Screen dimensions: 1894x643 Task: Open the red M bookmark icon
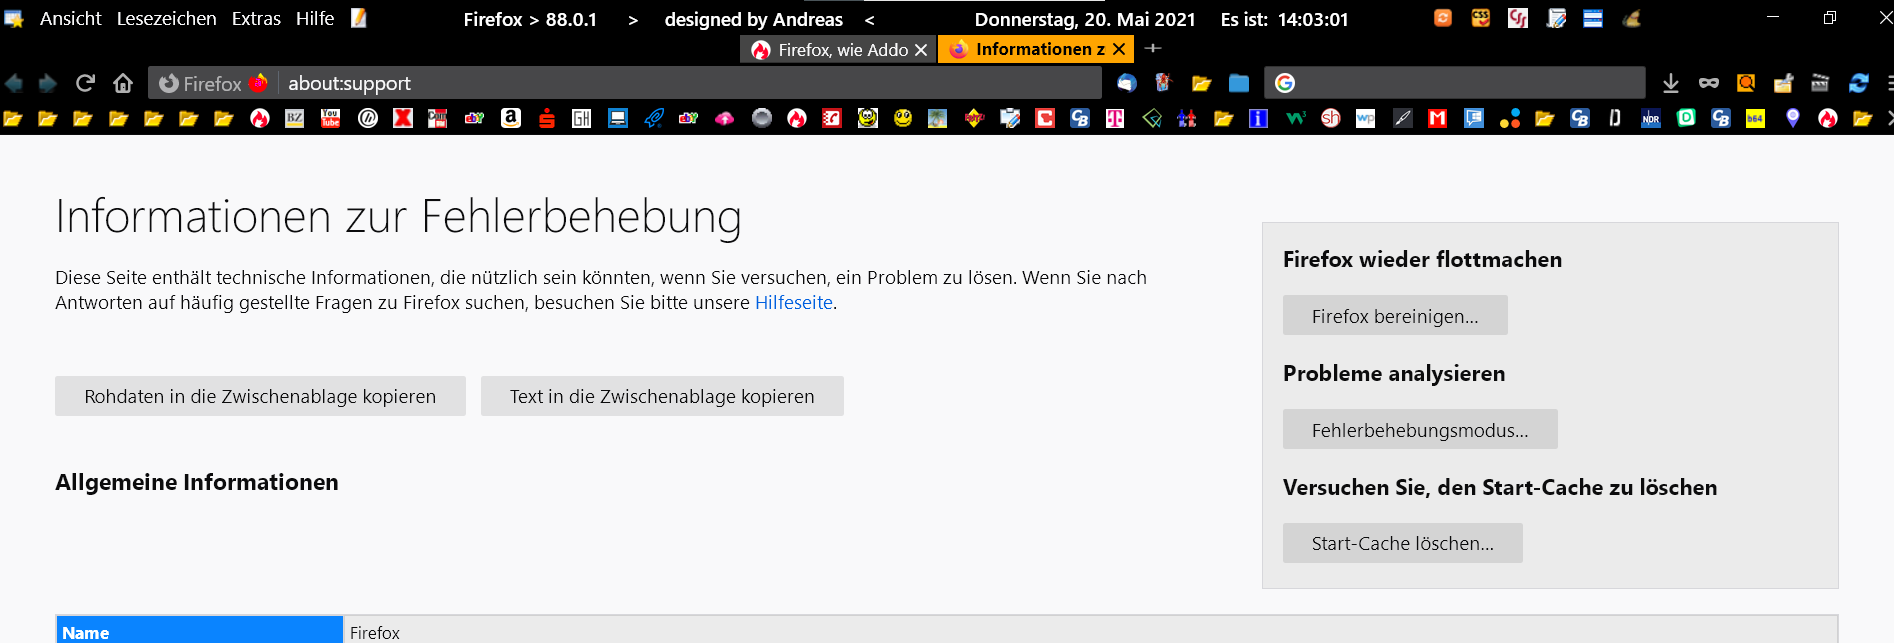coord(1438,118)
